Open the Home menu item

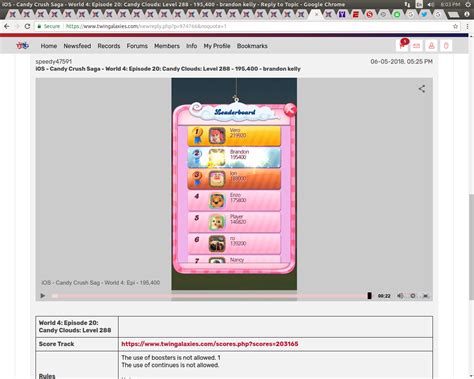(x=49, y=46)
